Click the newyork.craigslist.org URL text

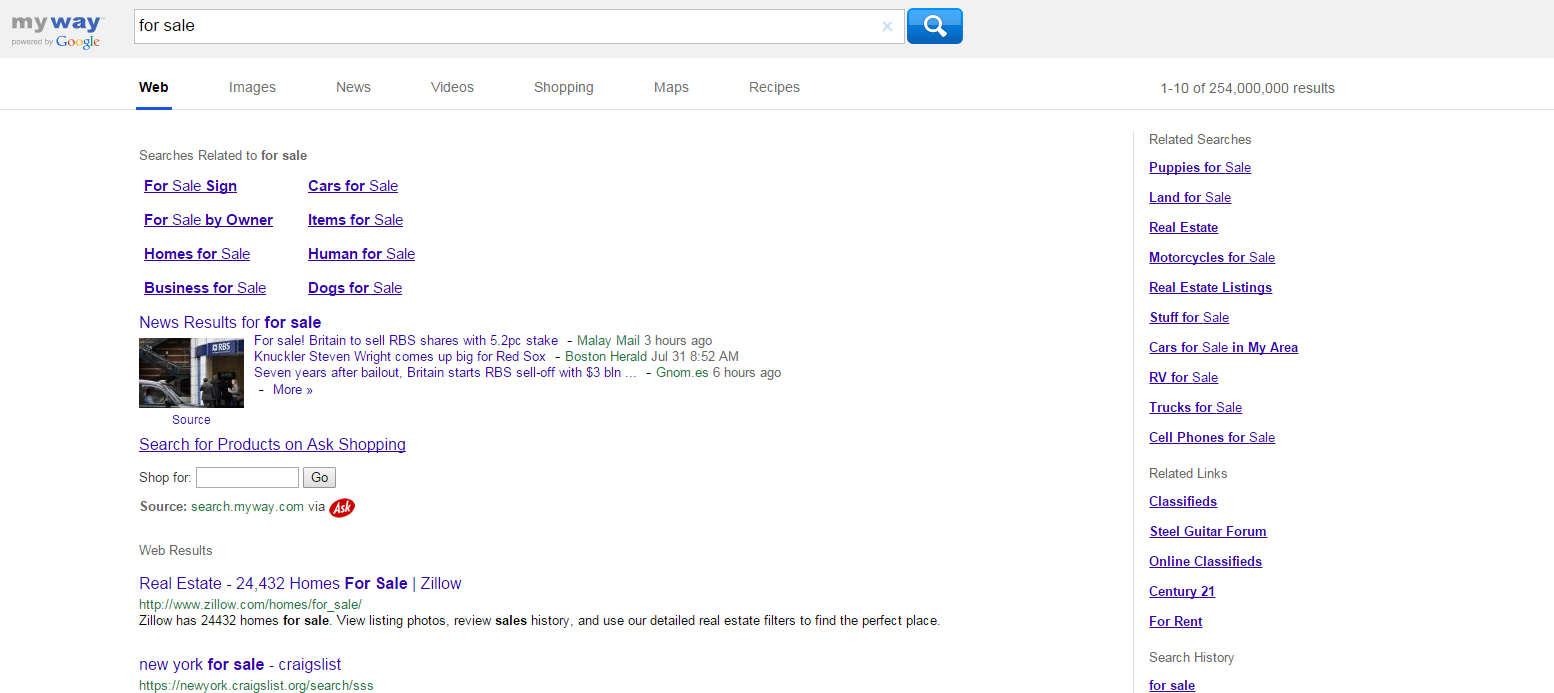(256, 686)
